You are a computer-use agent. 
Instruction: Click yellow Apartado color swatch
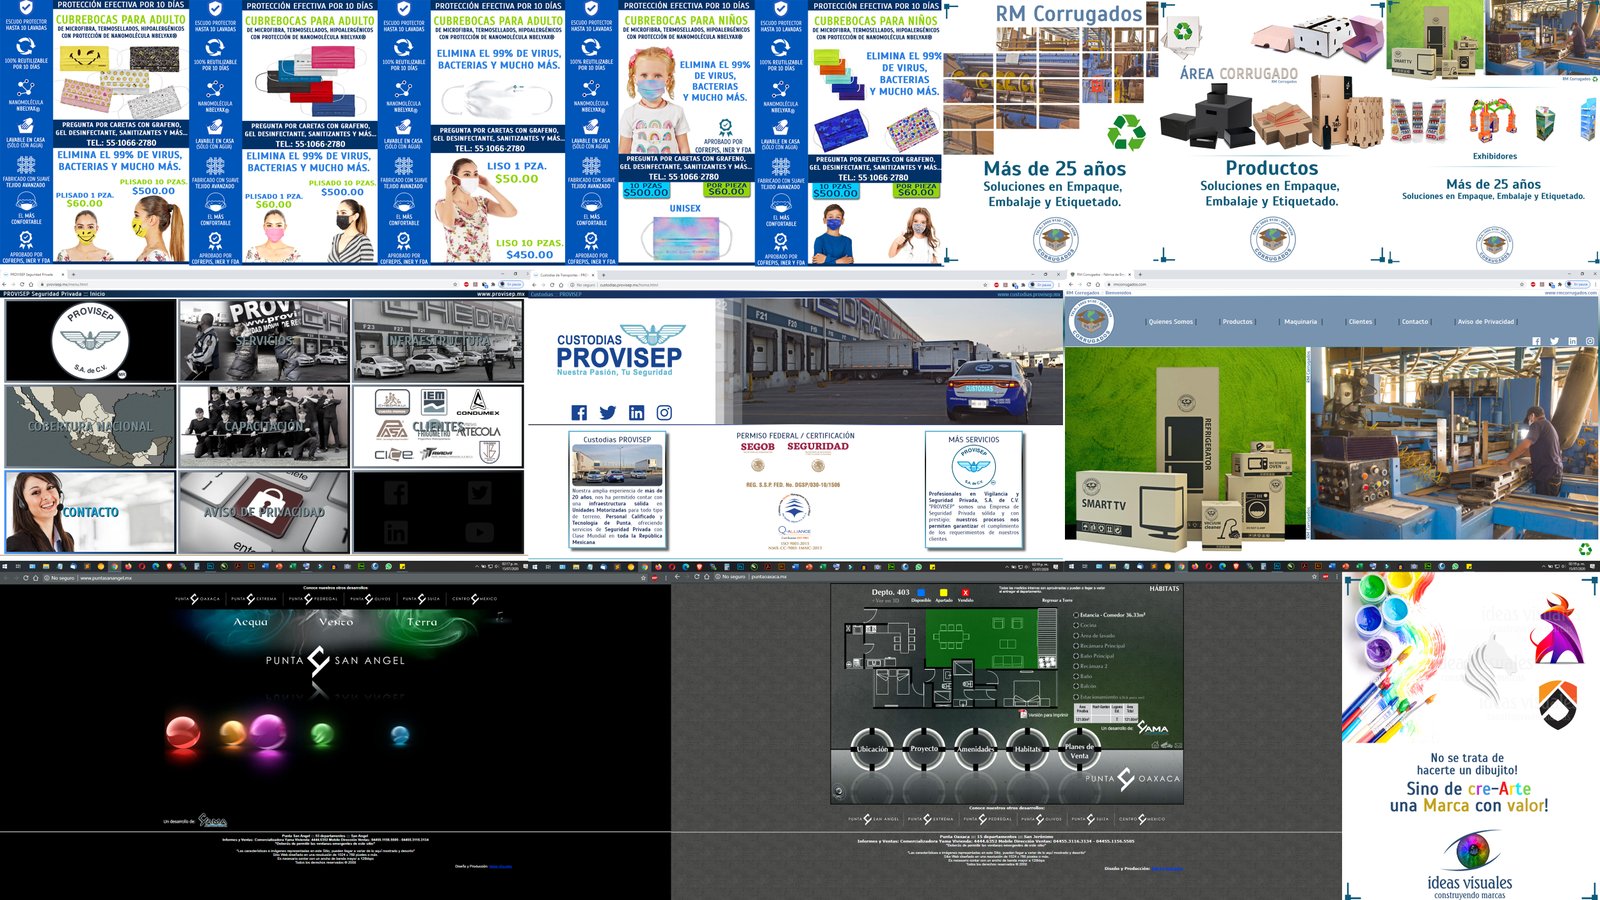pos(943,592)
